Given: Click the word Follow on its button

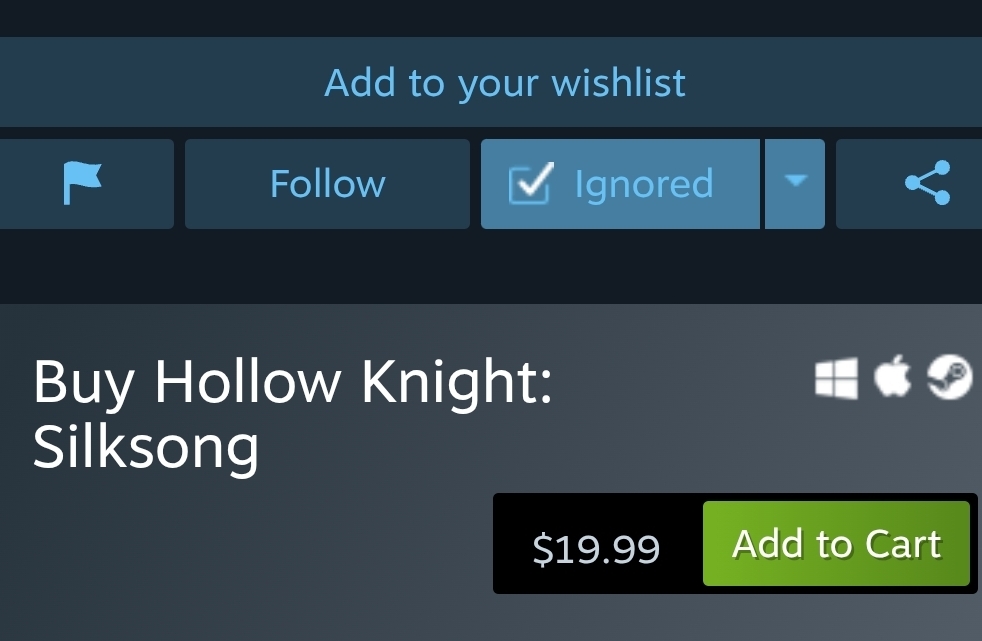Looking at the screenshot, I should [328, 183].
